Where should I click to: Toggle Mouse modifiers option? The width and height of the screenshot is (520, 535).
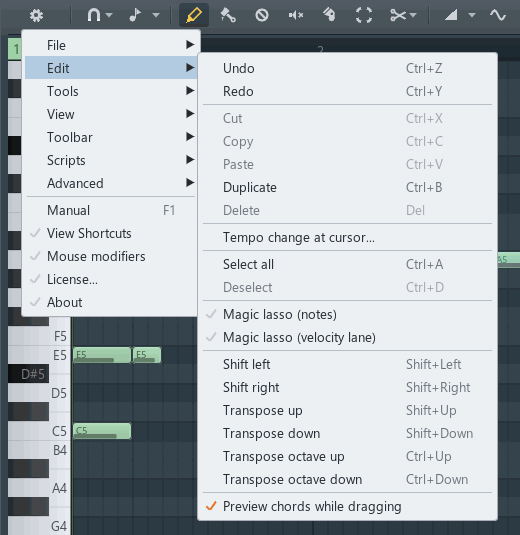pos(111,256)
